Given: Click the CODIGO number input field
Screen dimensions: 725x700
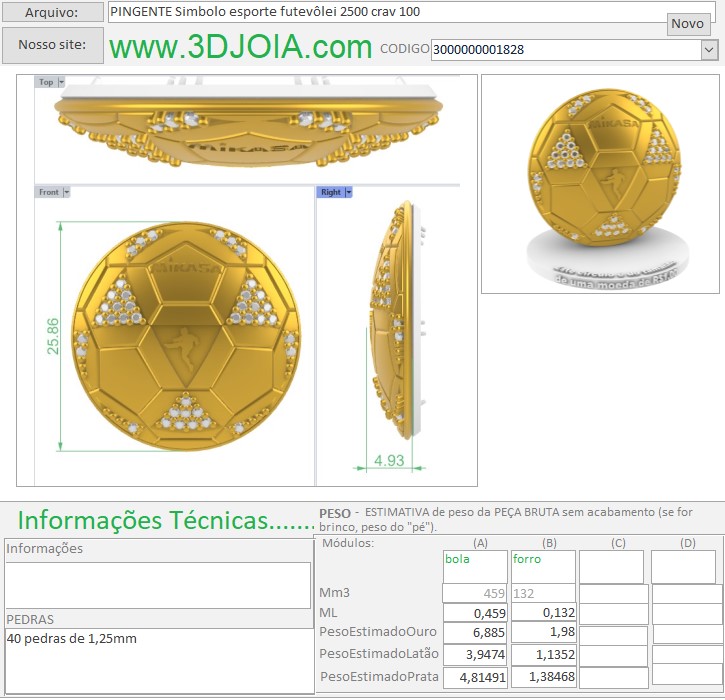Looking at the screenshot, I should click(x=565, y=49).
